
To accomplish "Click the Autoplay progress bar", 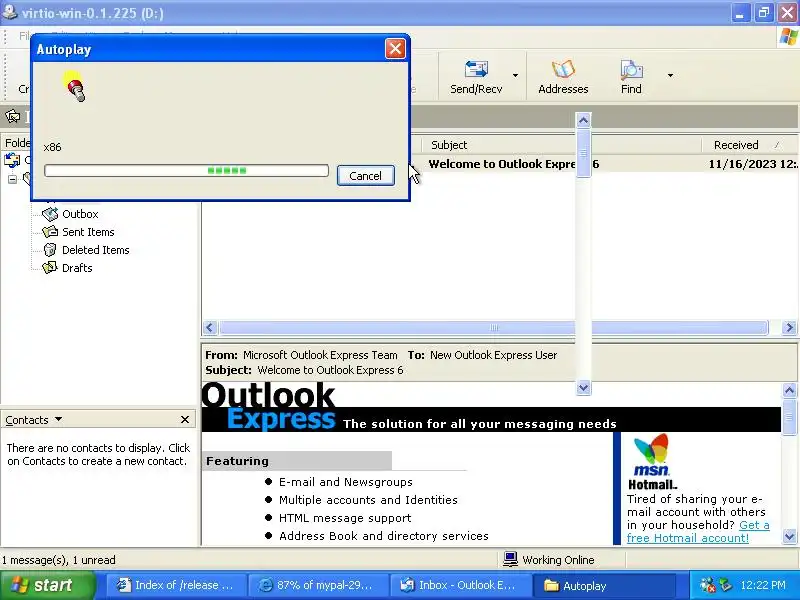I will pos(186,170).
